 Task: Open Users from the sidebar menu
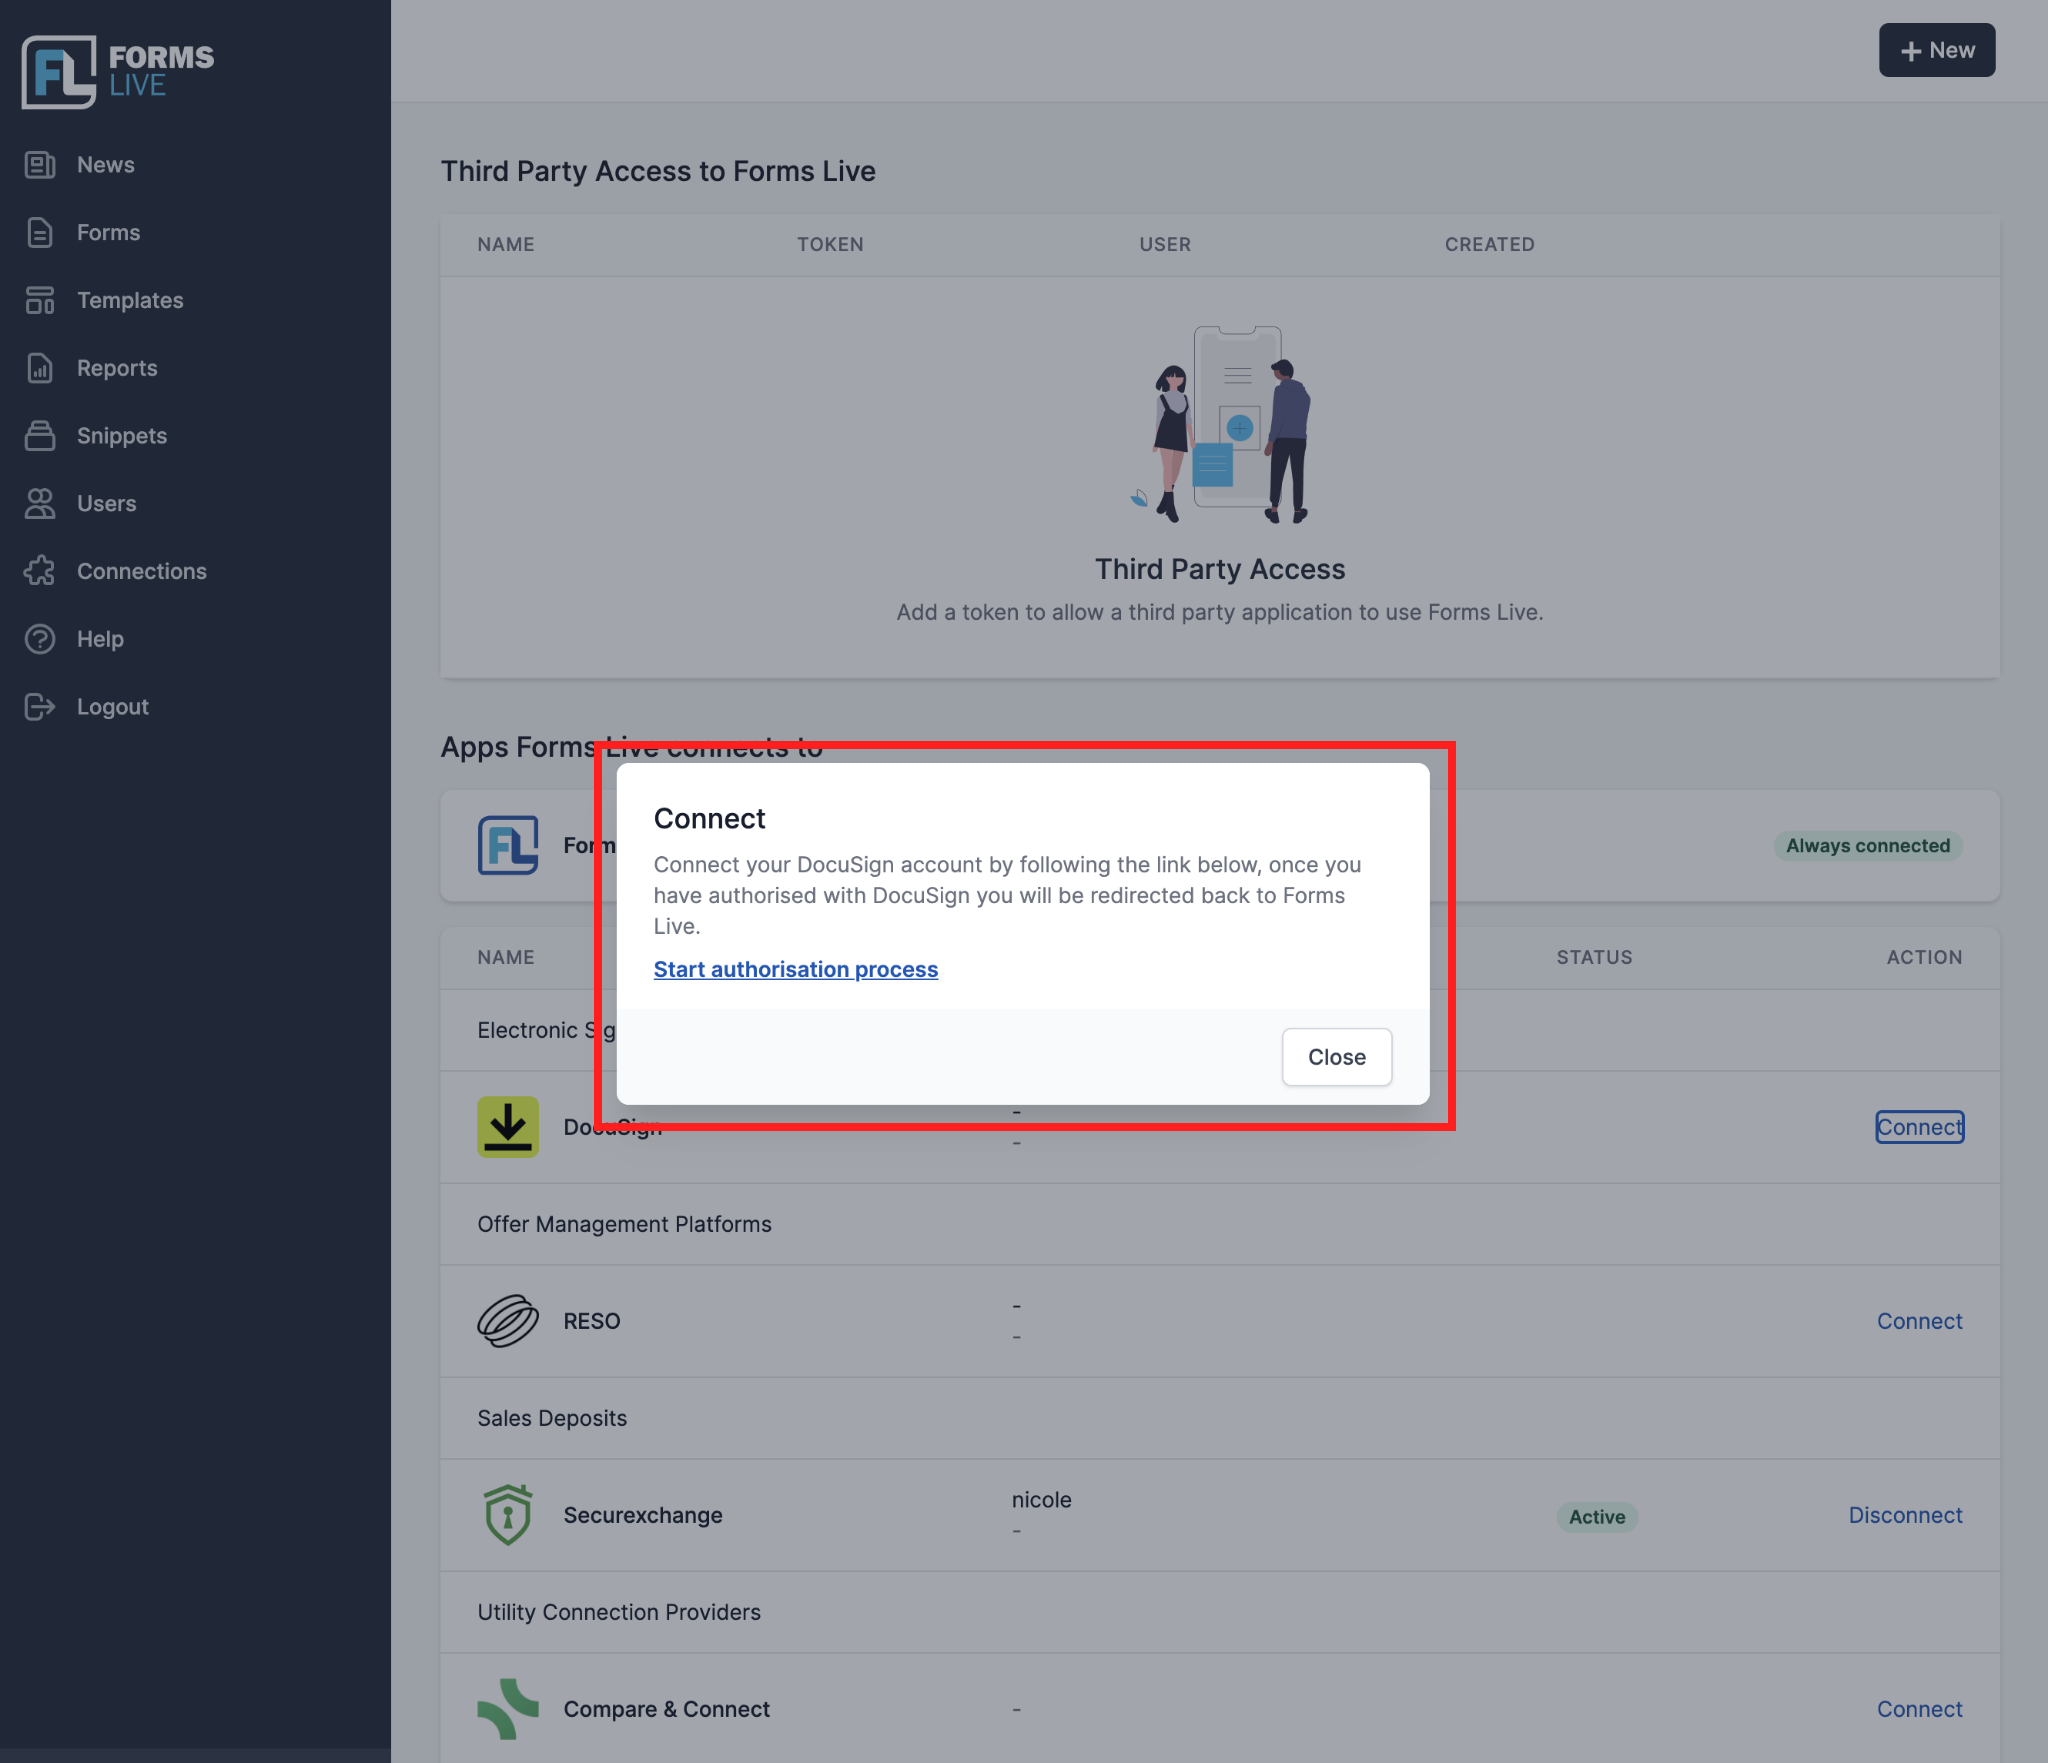coord(107,504)
